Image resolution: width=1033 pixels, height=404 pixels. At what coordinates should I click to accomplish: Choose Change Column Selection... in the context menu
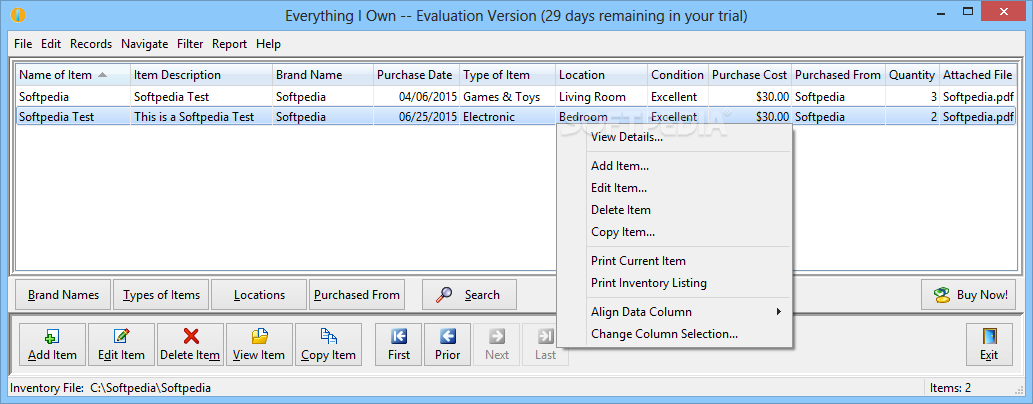click(675, 333)
